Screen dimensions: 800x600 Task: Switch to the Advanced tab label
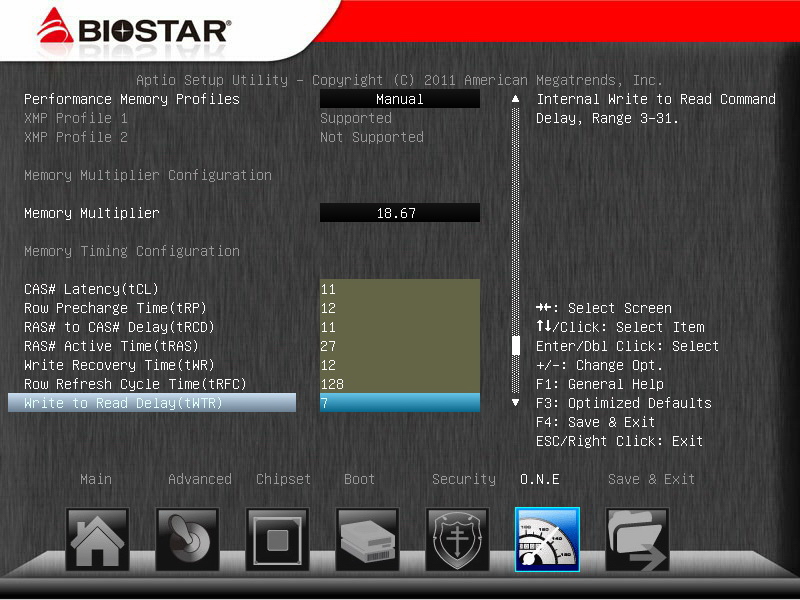coord(199,479)
